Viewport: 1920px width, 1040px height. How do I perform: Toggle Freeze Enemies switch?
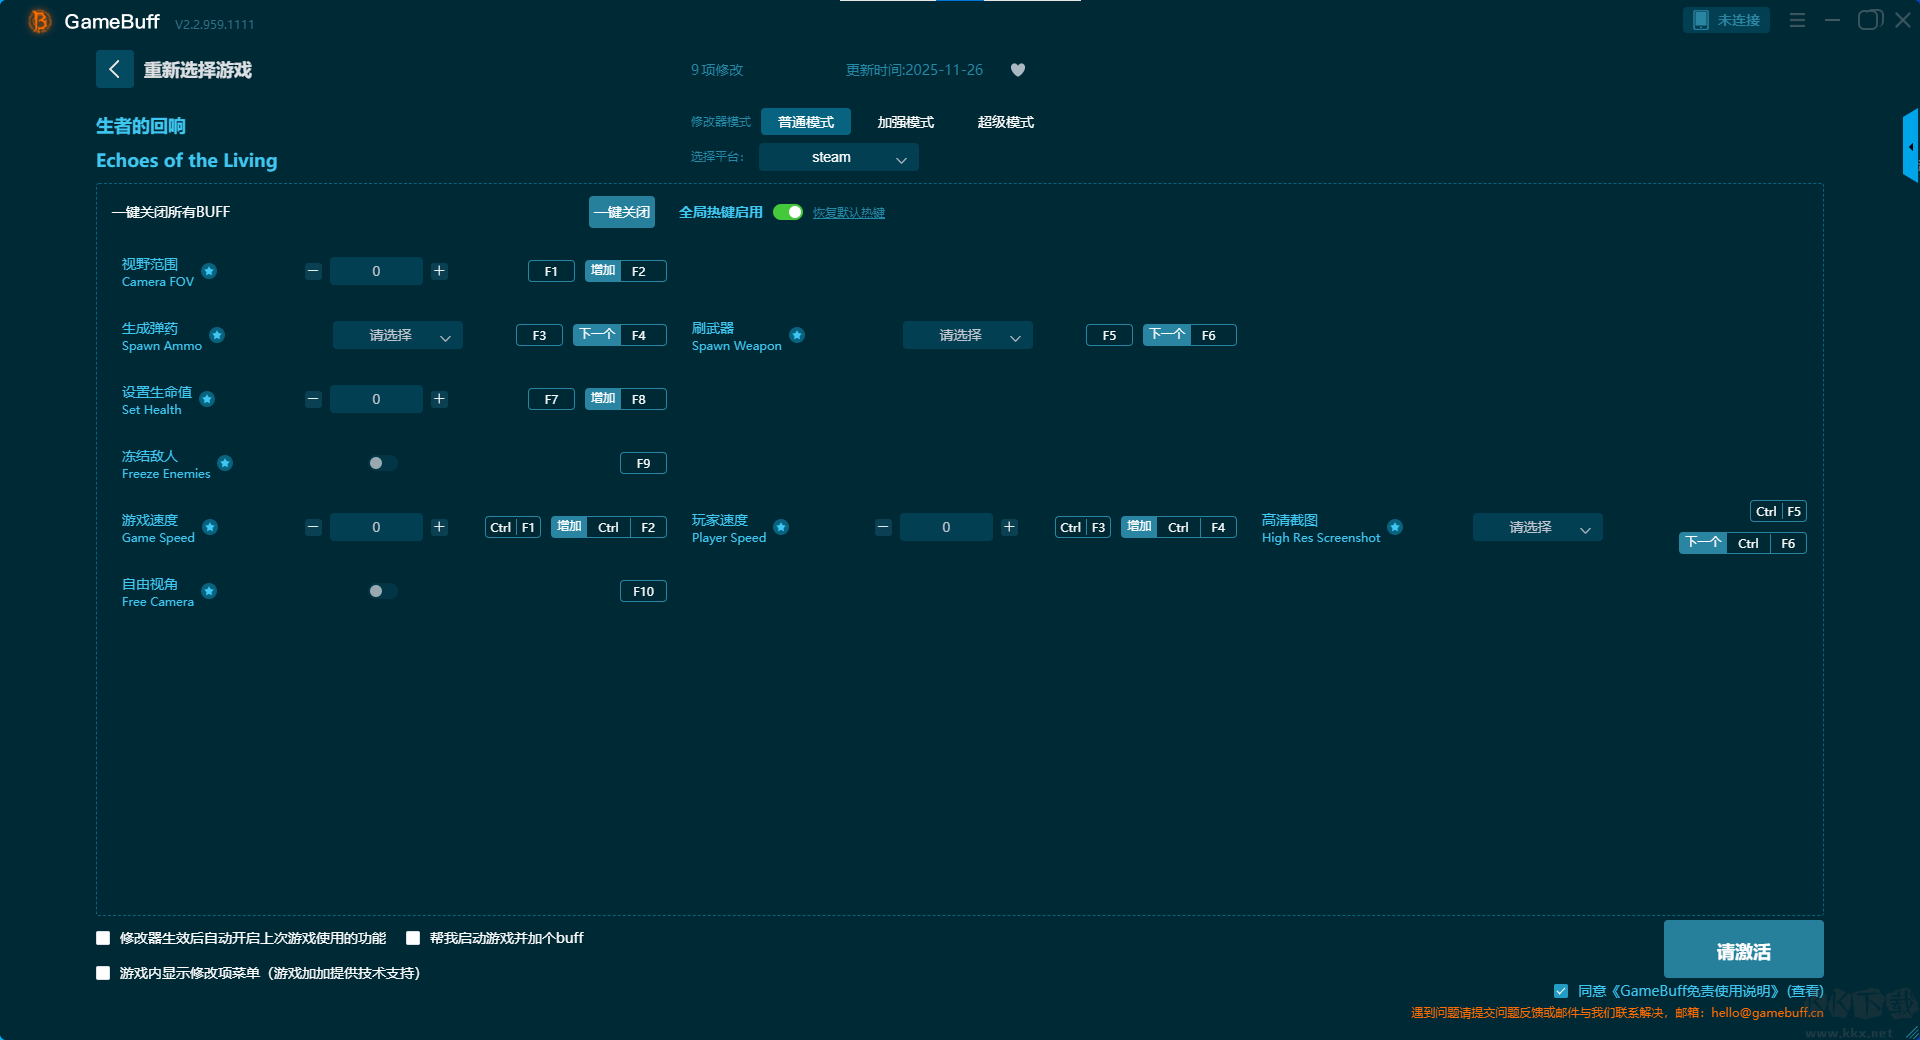click(382, 463)
